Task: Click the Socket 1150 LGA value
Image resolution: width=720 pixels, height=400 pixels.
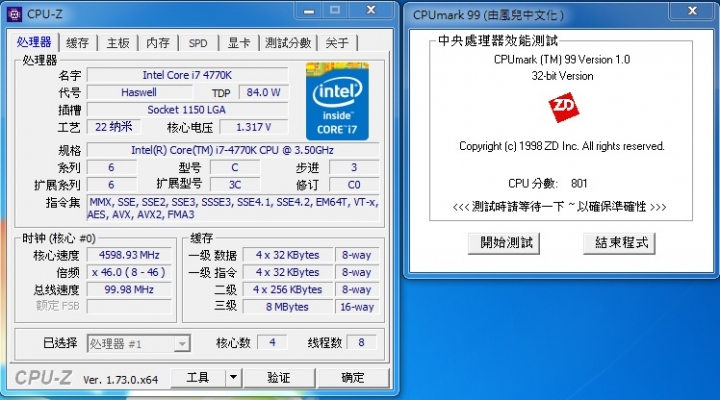Action: [x=187, y=110]
